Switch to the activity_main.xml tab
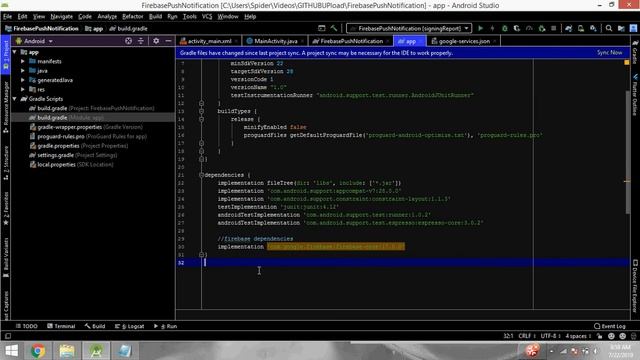Image resolution: width=640 pixels, height=360 pixels. (209, 41)
